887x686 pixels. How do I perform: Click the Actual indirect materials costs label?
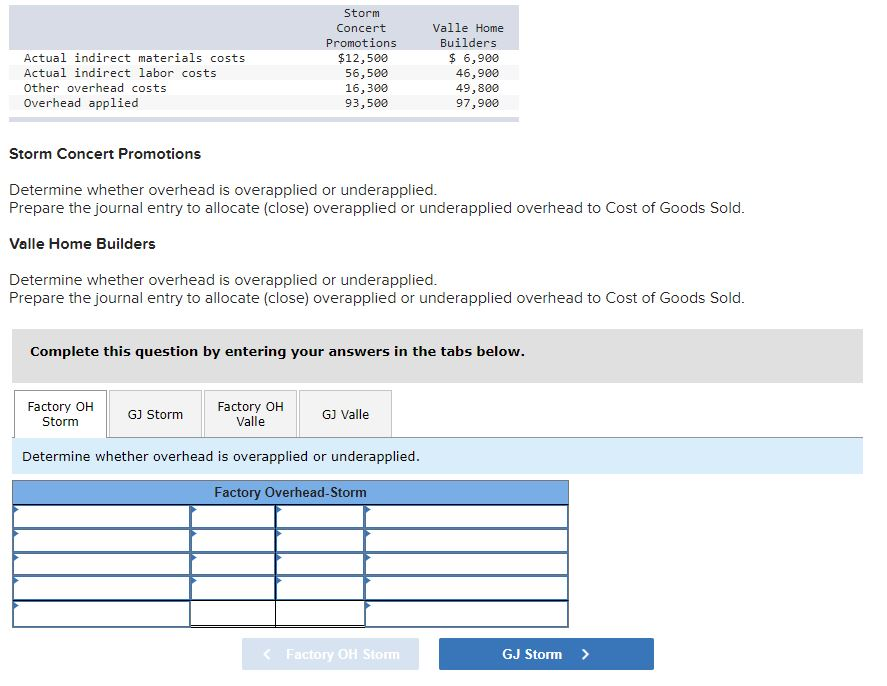coord(135,58)
